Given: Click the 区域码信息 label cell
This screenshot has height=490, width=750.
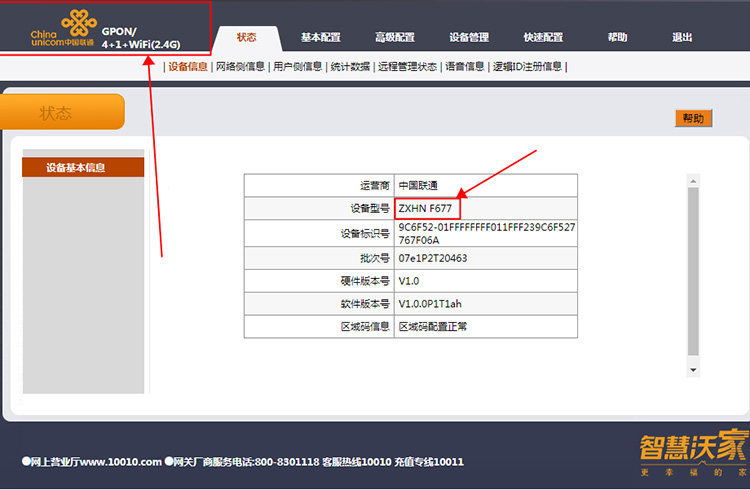Looking at the screenshot, I should [x=319, y=327].
